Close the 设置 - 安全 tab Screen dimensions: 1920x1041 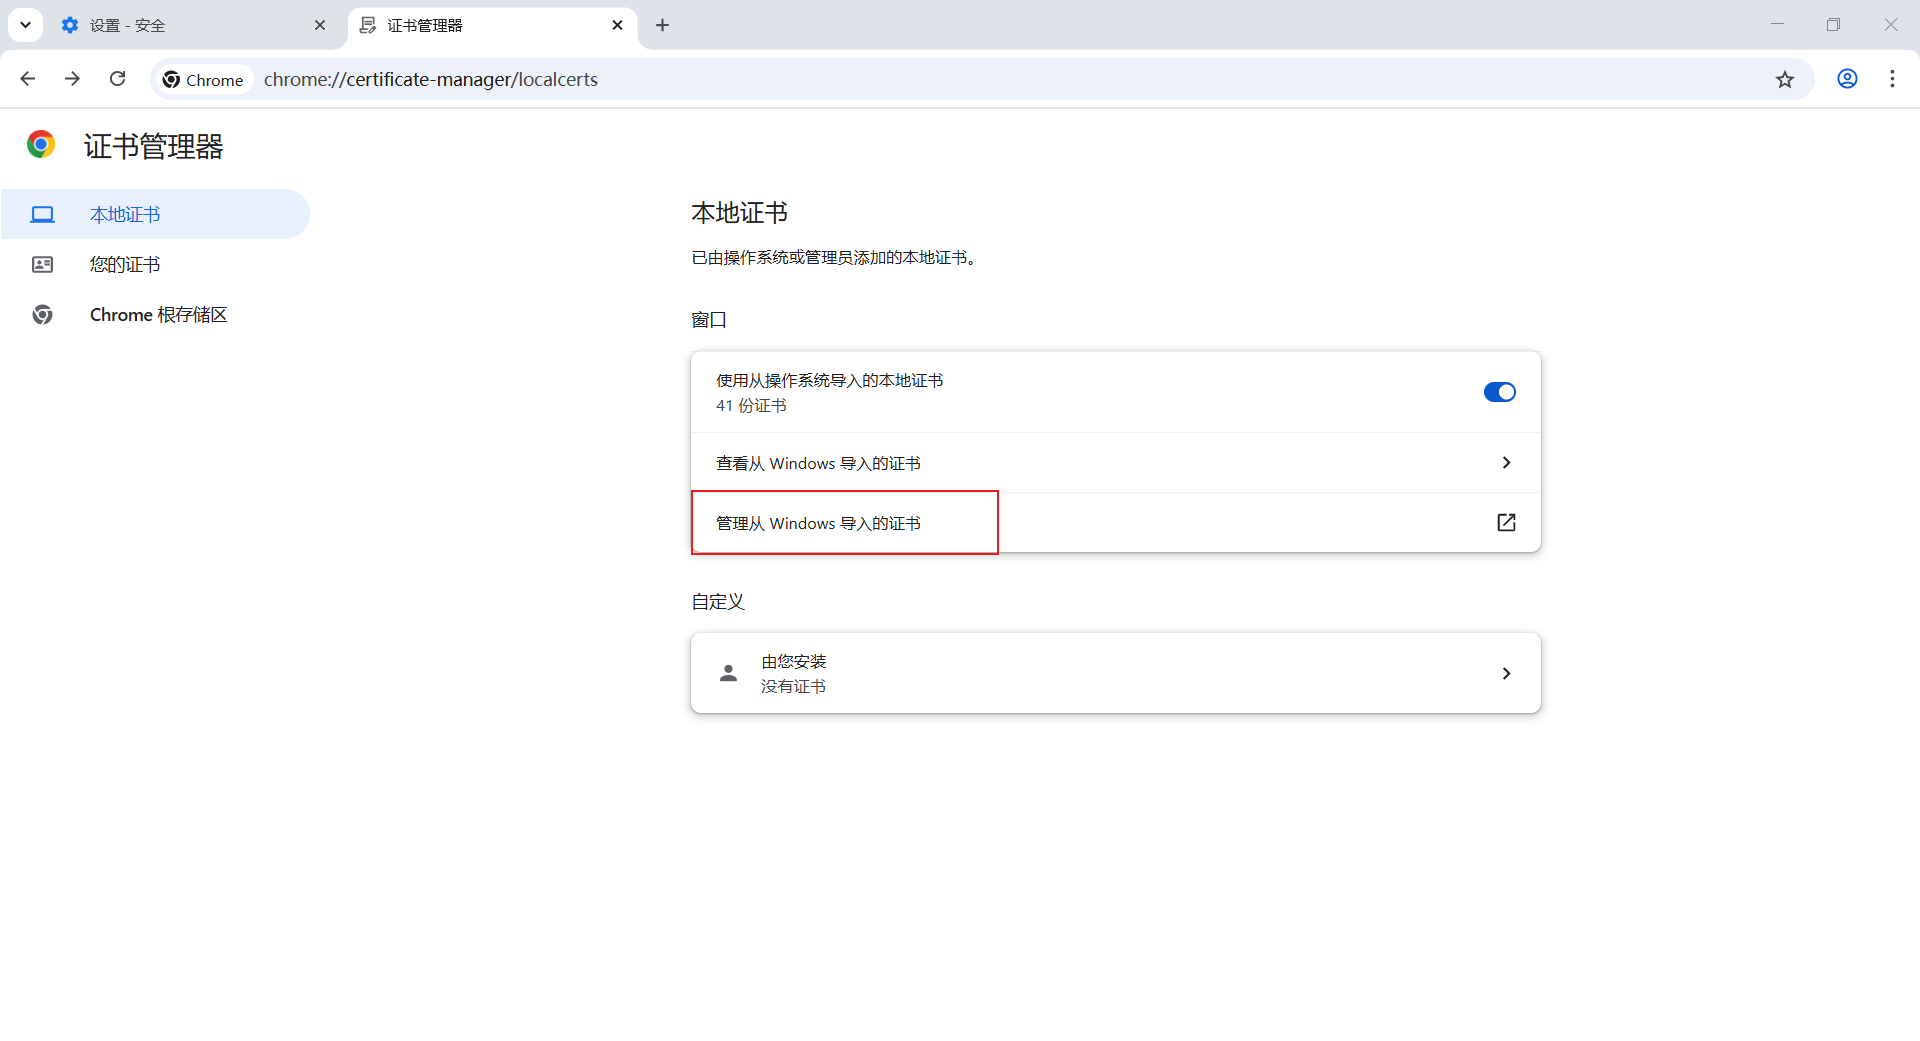pyautogui.click(x=320, y=25)
